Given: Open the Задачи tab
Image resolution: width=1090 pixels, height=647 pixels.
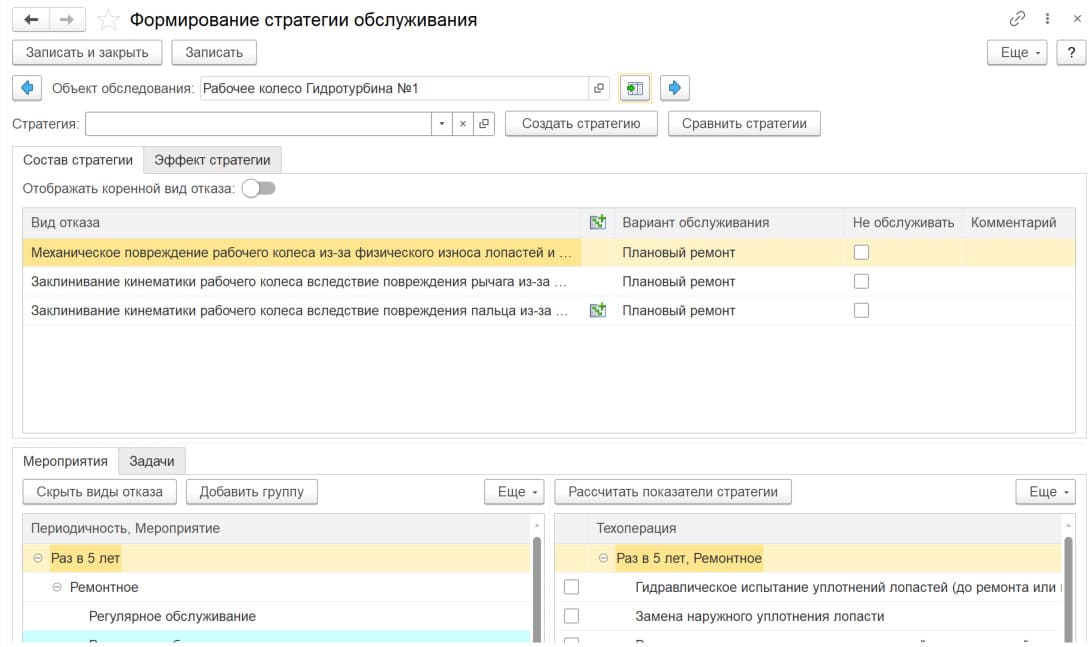Looking at the screenshot, I should 152,461.
